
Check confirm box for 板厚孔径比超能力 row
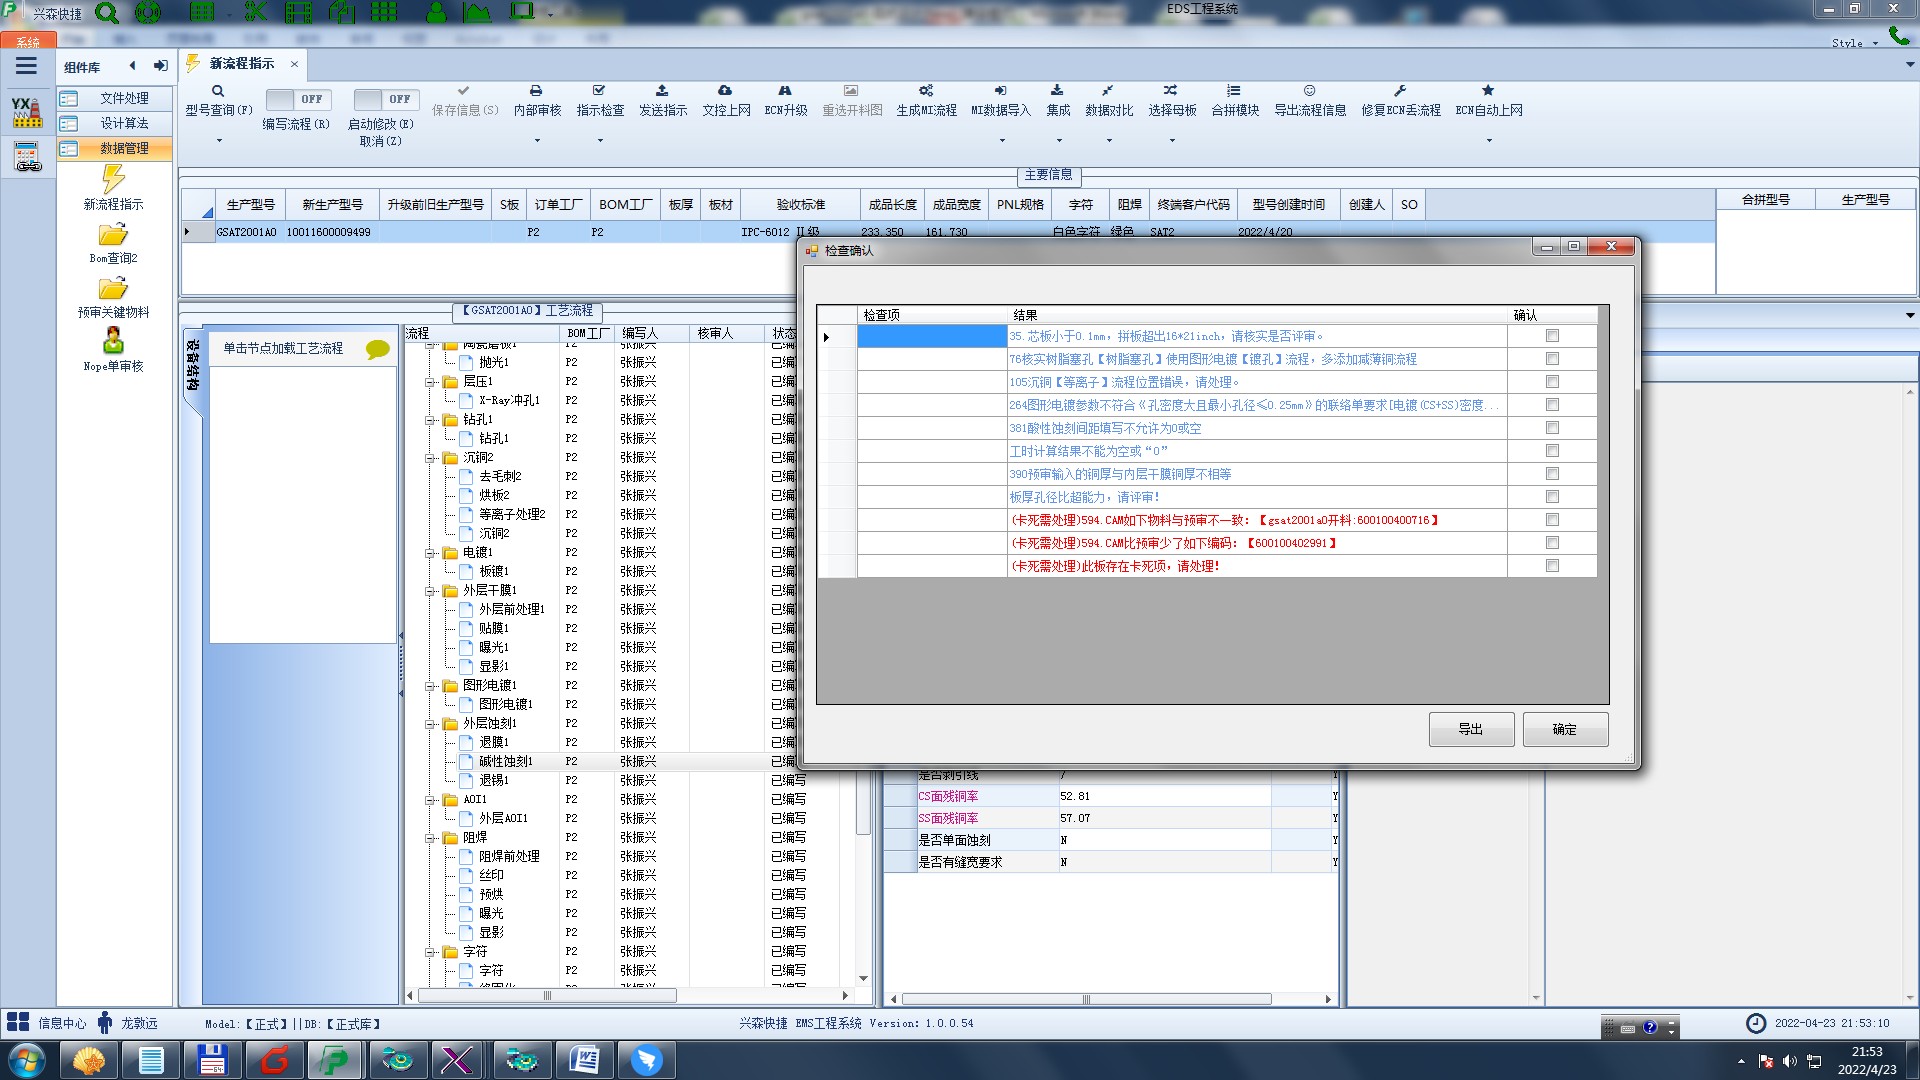pyautogui.click(x=1552, y=497)
